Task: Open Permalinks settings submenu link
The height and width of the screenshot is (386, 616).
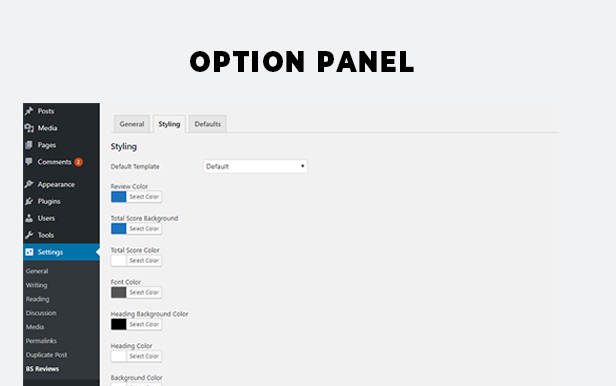Action: (41, 341)
